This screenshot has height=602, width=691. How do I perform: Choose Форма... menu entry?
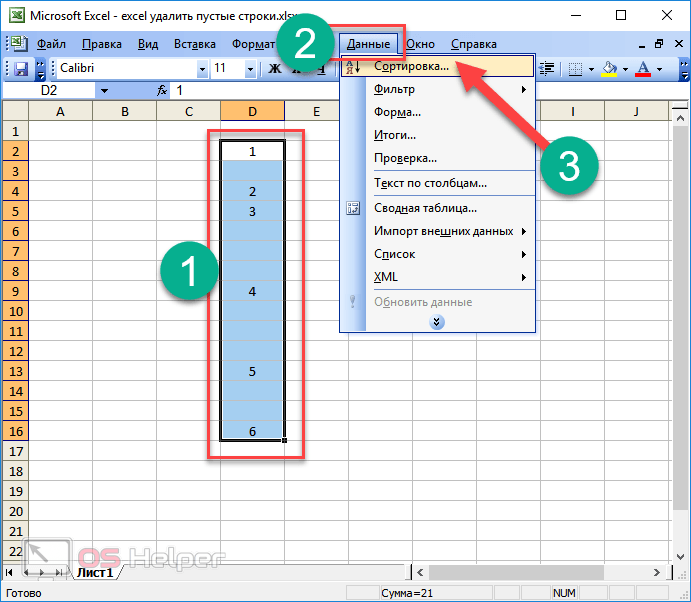pos(438,112)
